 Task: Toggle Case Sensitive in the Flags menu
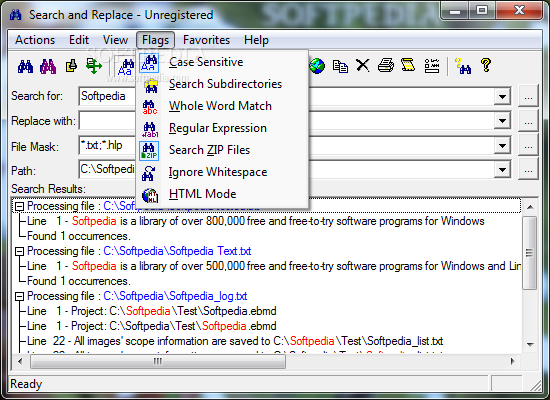[x=222, y=62]
